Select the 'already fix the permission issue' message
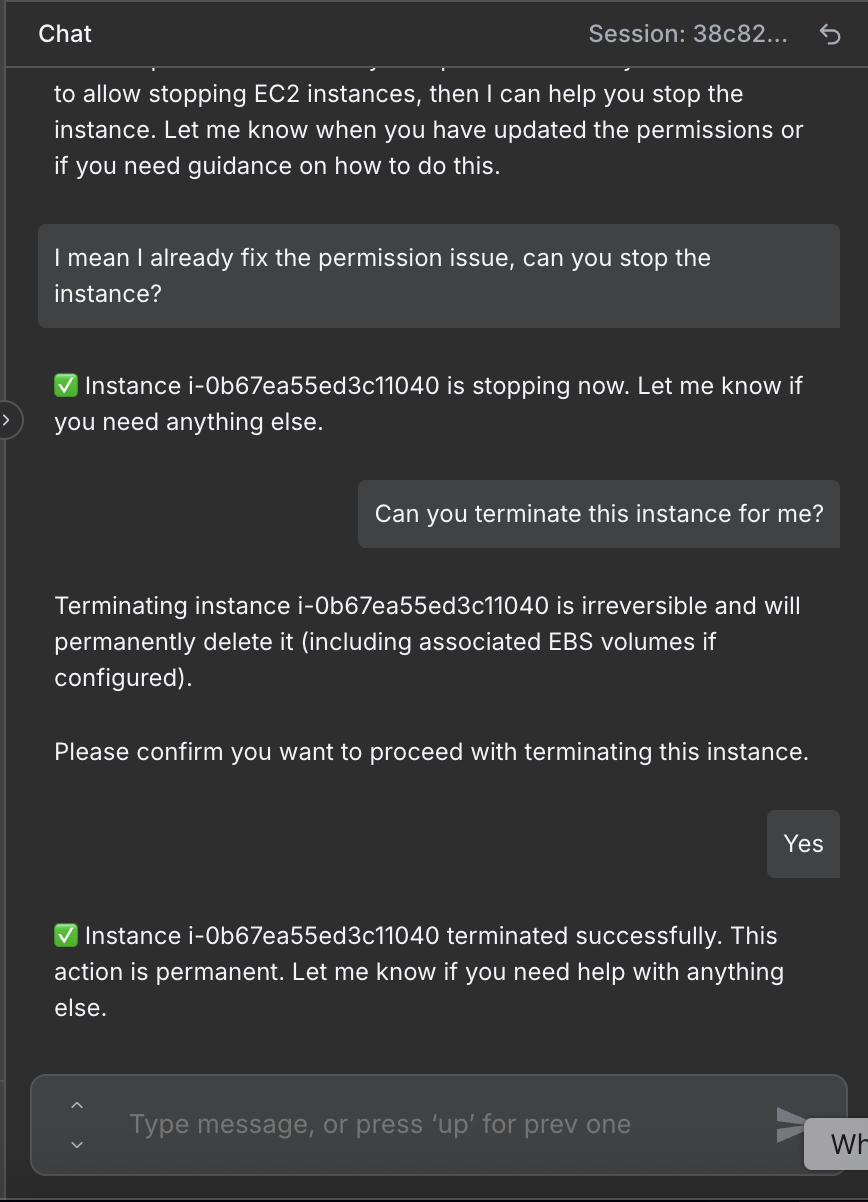 coord(438,276)
